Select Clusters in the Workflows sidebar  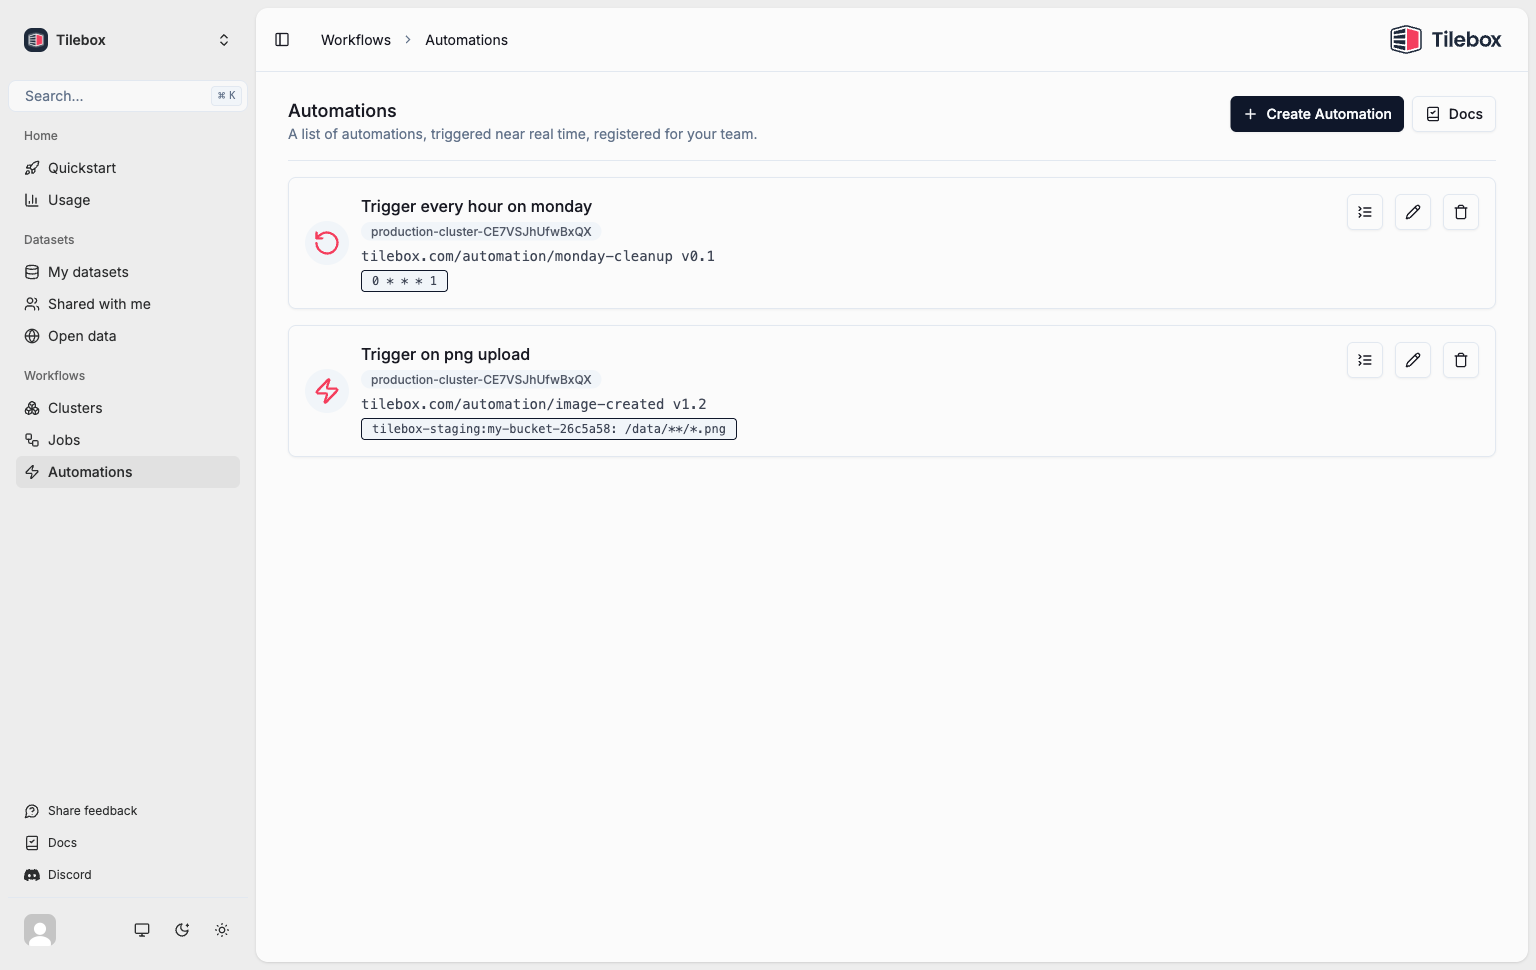tap(74, 408)
